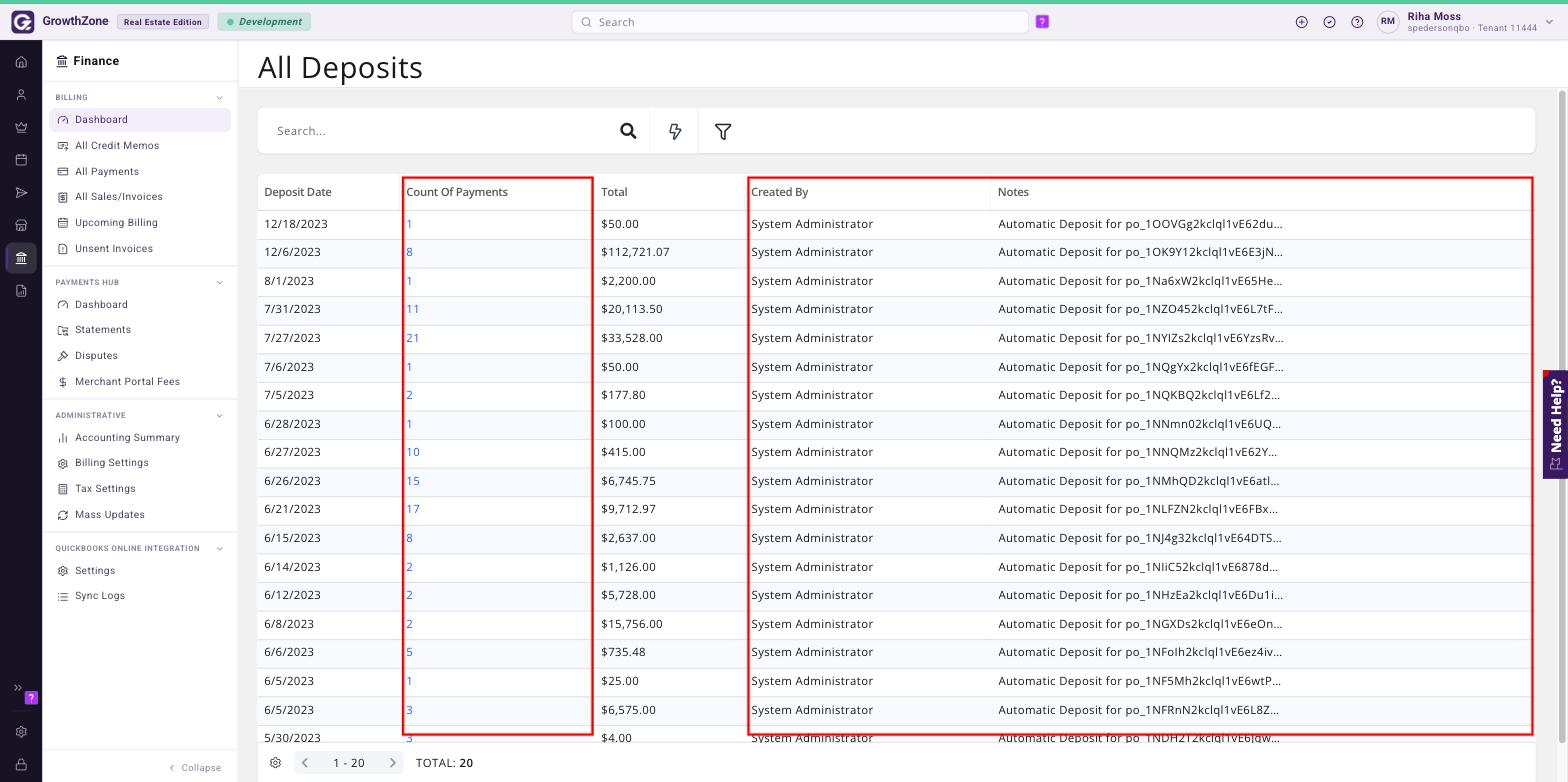
Task: Open Accounting Summary
Action: coord(127,438)
